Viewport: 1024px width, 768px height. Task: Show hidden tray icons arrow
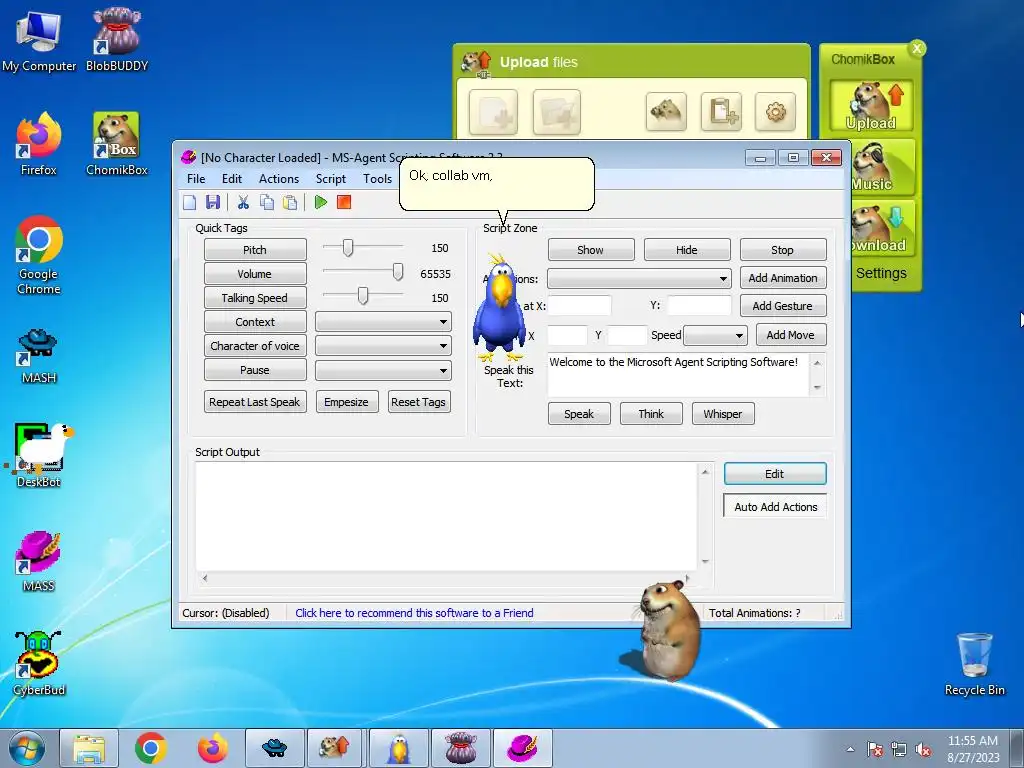850,750
